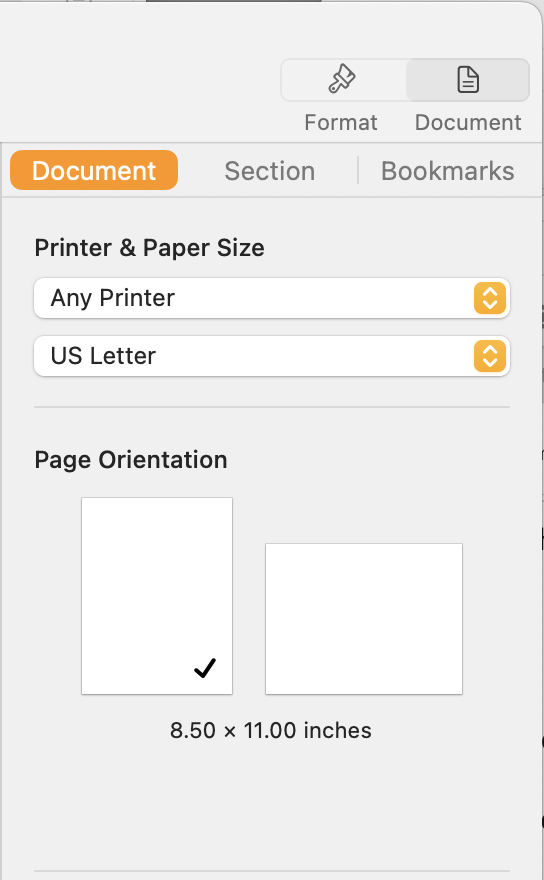
Task: Click the Page Orientation heading
Action: pyautogui.click(x=131, y=460)
